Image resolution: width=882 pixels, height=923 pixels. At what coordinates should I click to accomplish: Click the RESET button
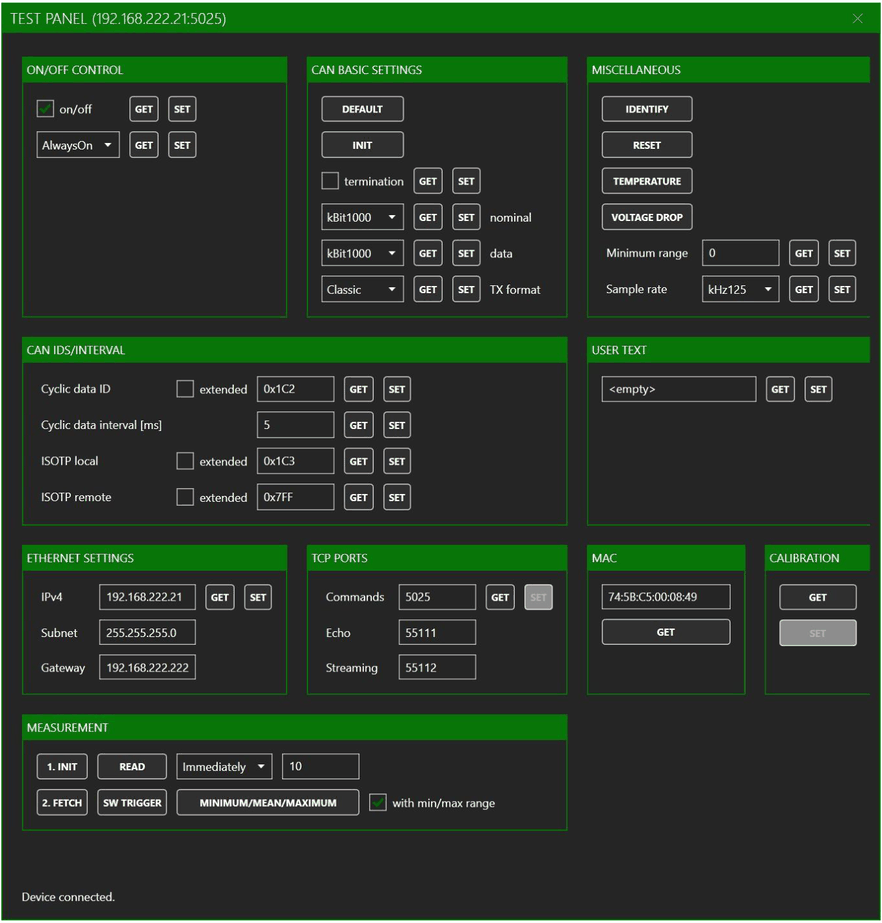(646, 145)
